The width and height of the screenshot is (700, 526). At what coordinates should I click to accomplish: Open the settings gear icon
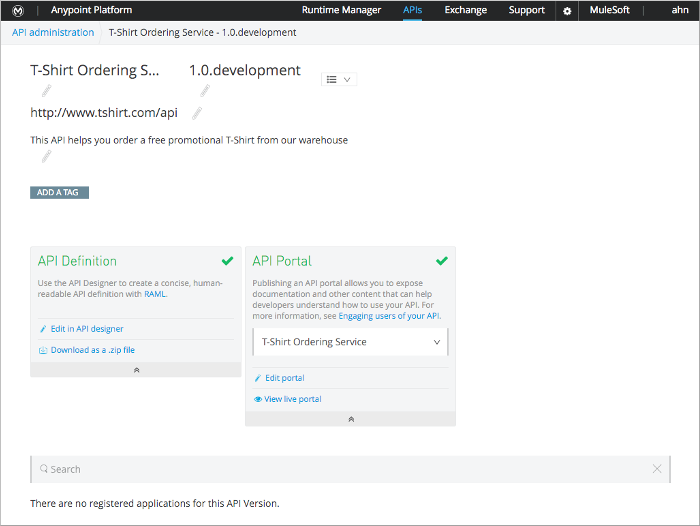567,11
